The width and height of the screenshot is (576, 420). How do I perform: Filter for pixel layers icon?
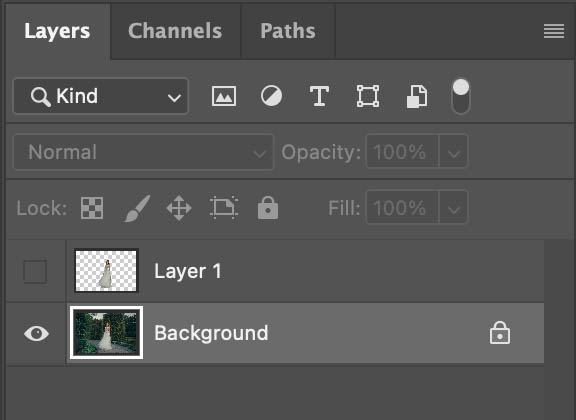tap(224, 96)
